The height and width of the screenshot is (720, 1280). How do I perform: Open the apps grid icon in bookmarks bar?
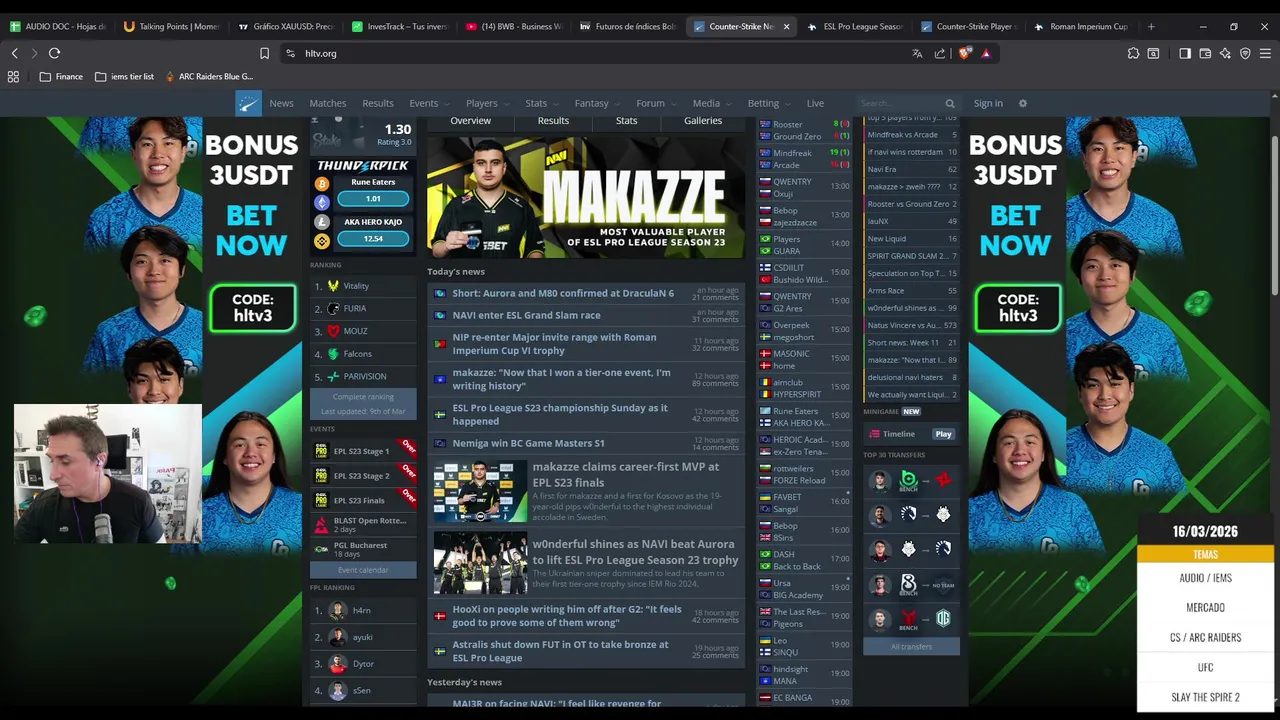(x=13, y=76)
